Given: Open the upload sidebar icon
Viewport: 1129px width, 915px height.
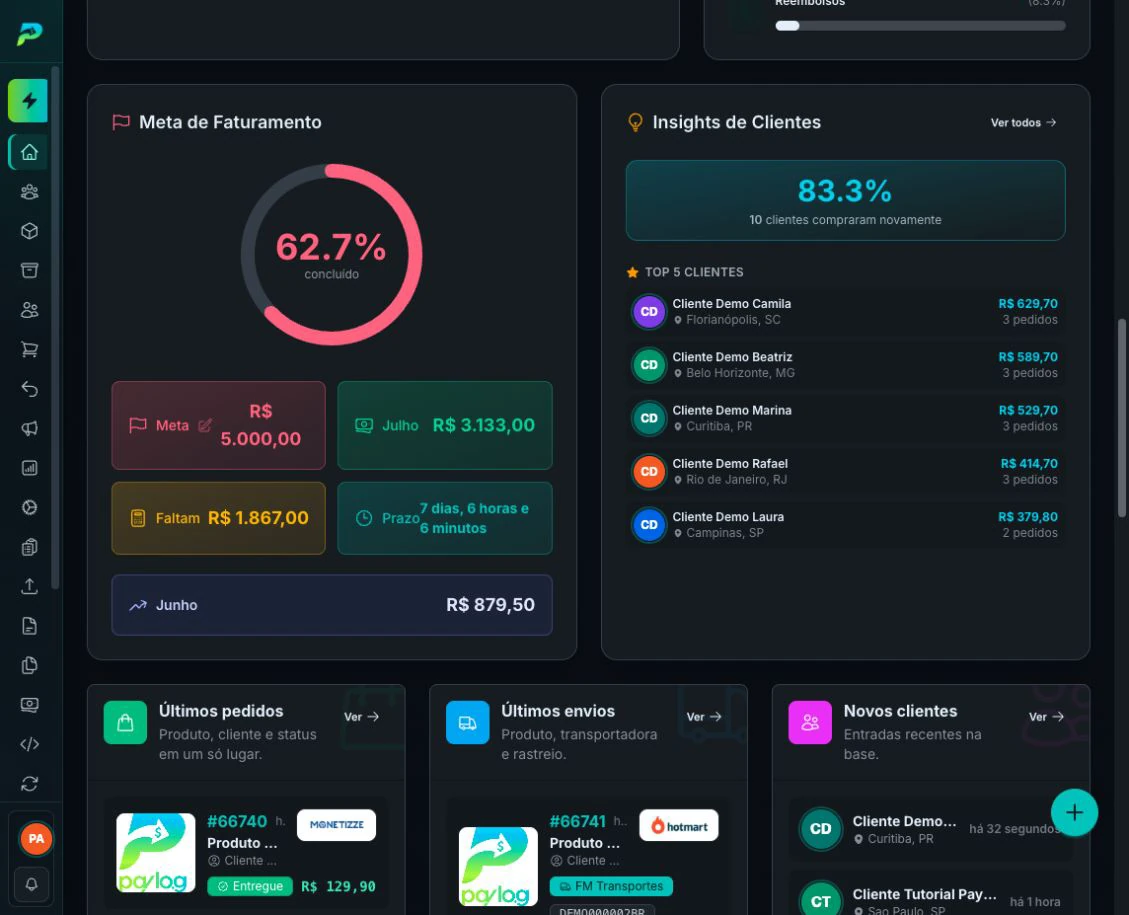Looking at the screenshot, I should [30, 586].
